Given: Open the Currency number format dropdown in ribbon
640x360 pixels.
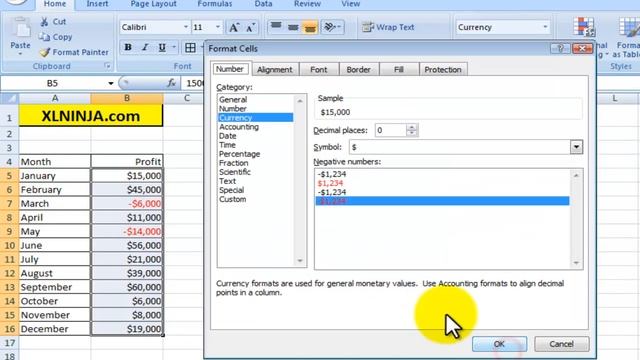Looking at the screenshot, I should [x=545, y=27].
